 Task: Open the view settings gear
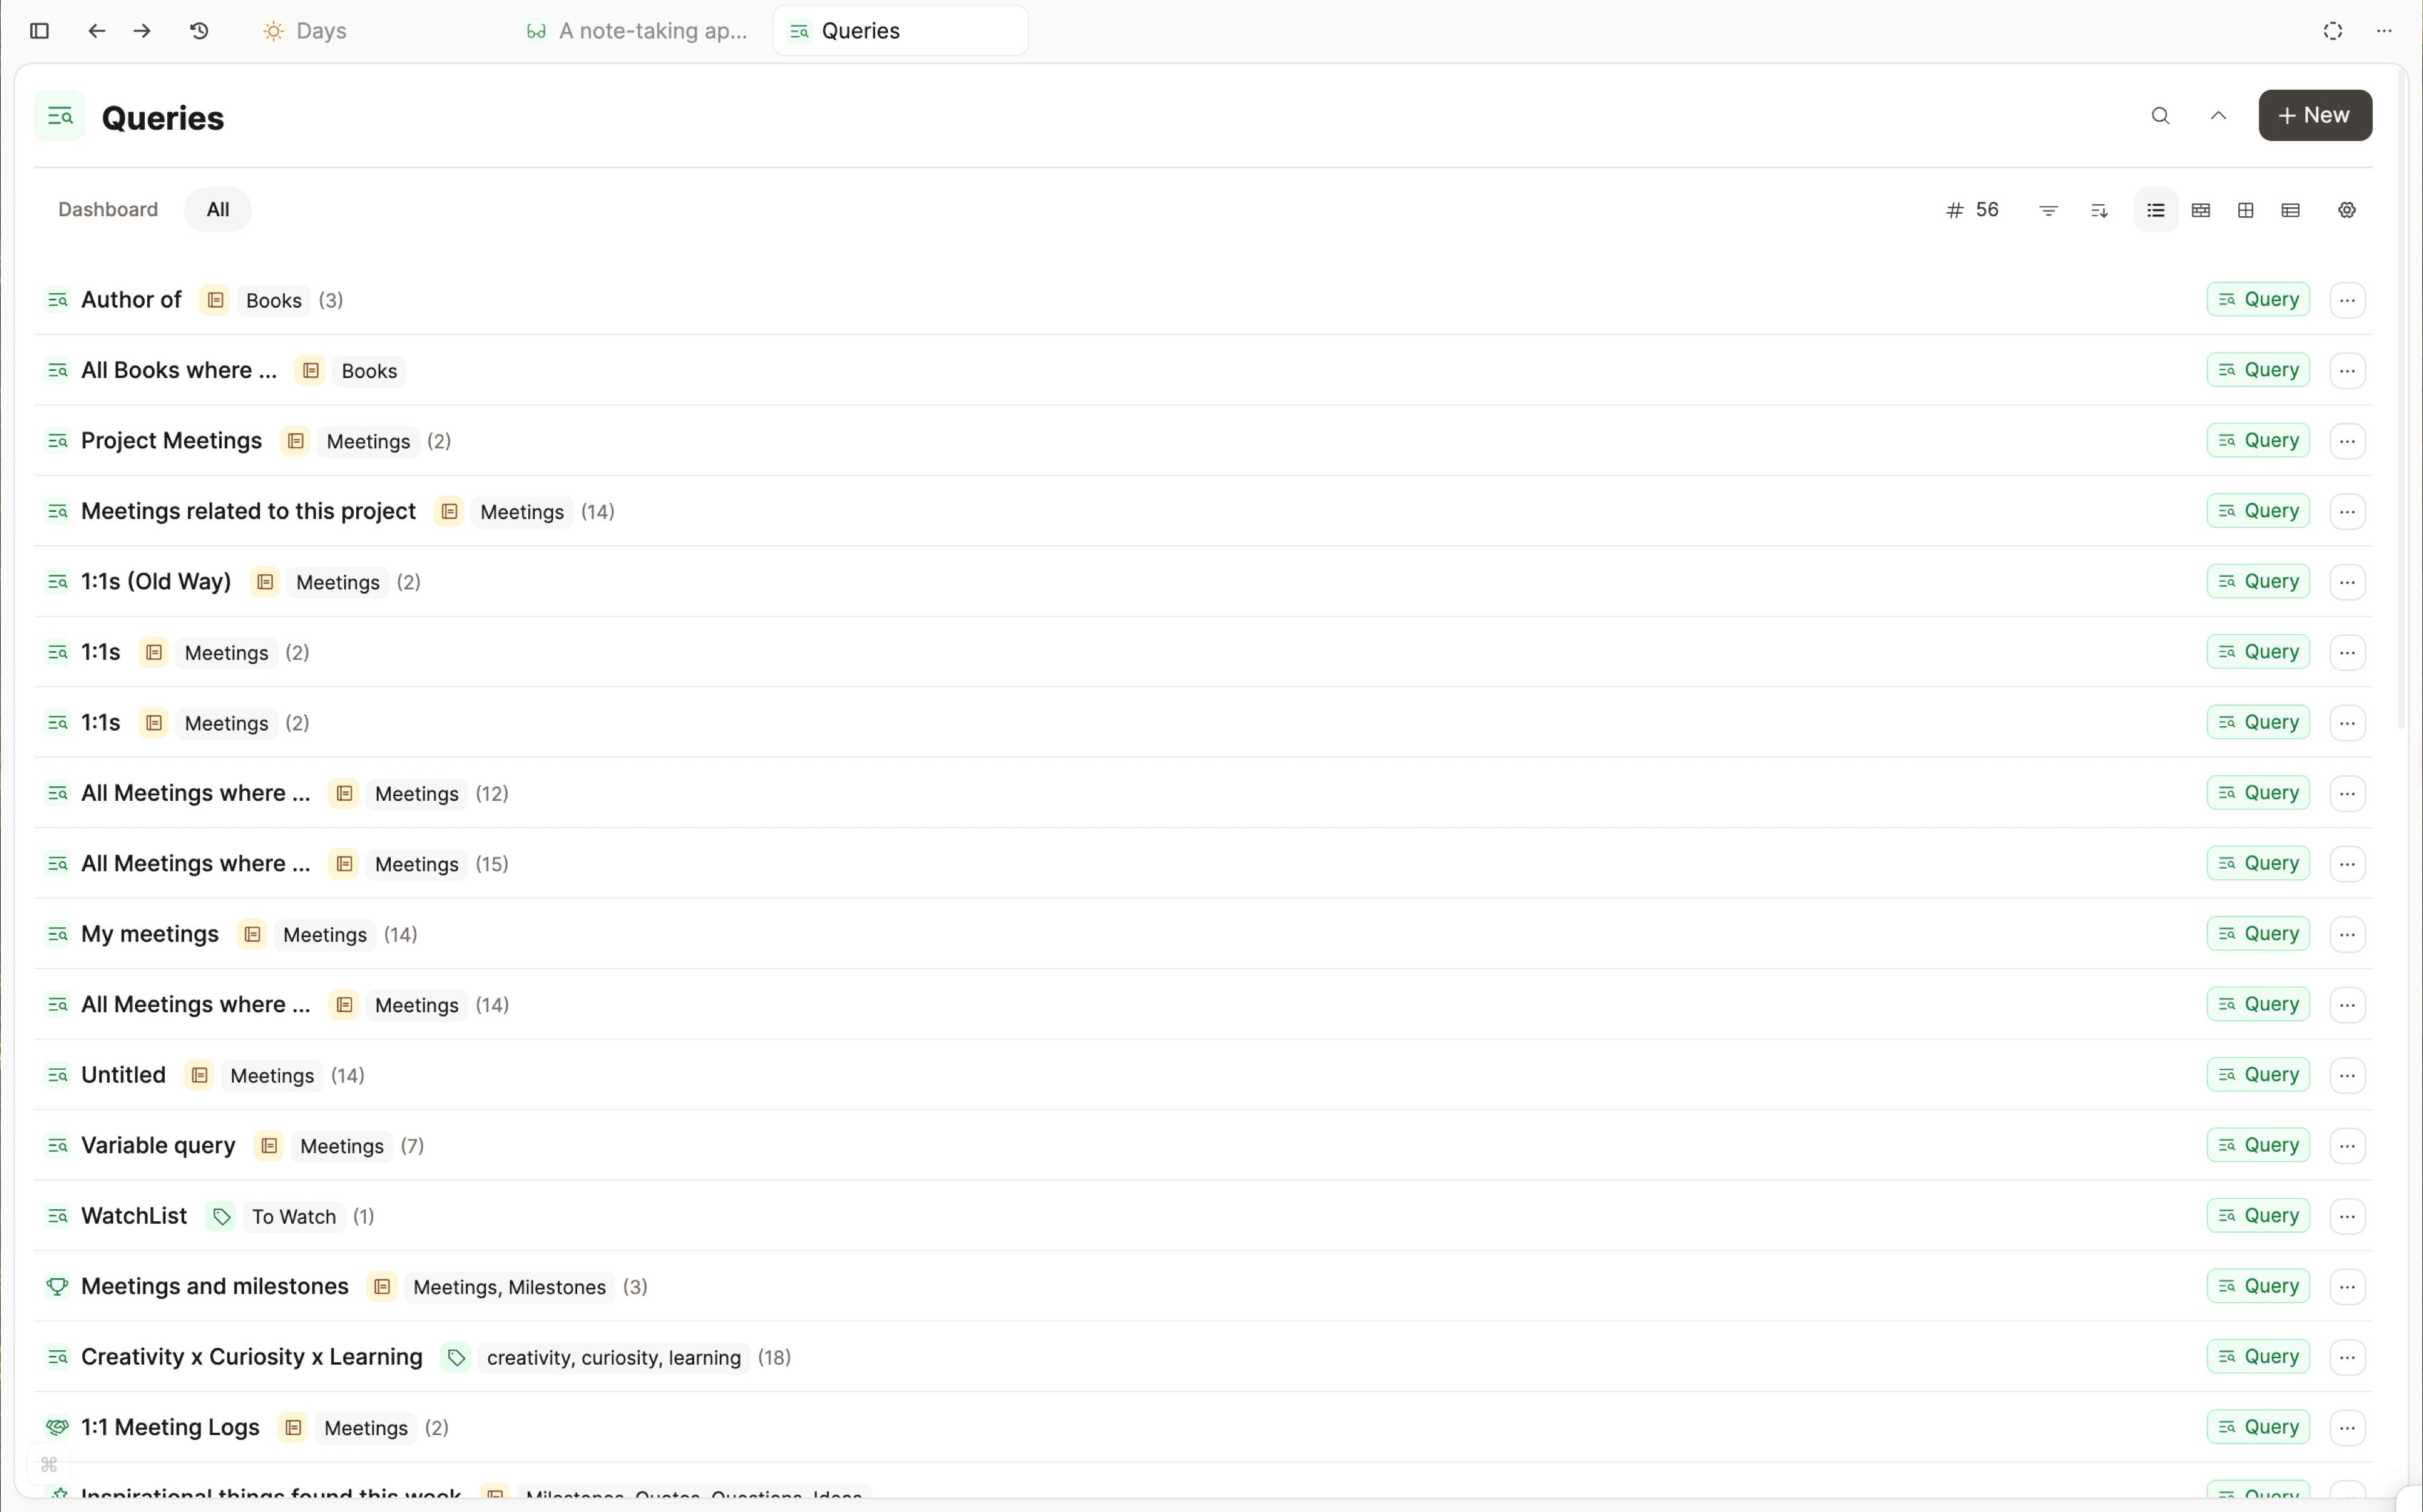pos(2346,210)
